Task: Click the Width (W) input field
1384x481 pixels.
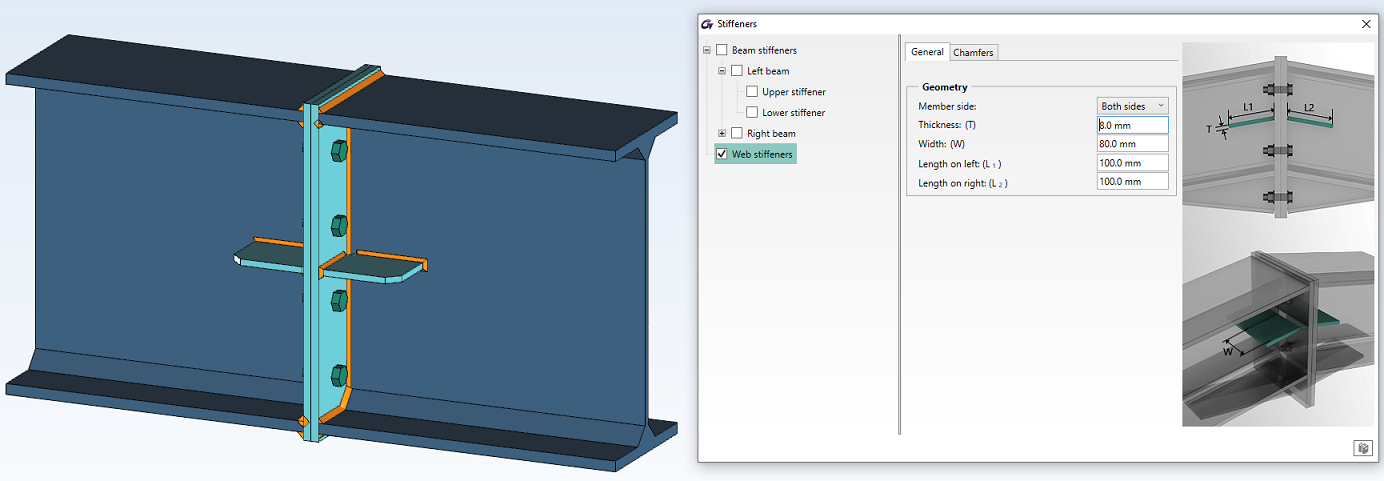Action: 1132,144
